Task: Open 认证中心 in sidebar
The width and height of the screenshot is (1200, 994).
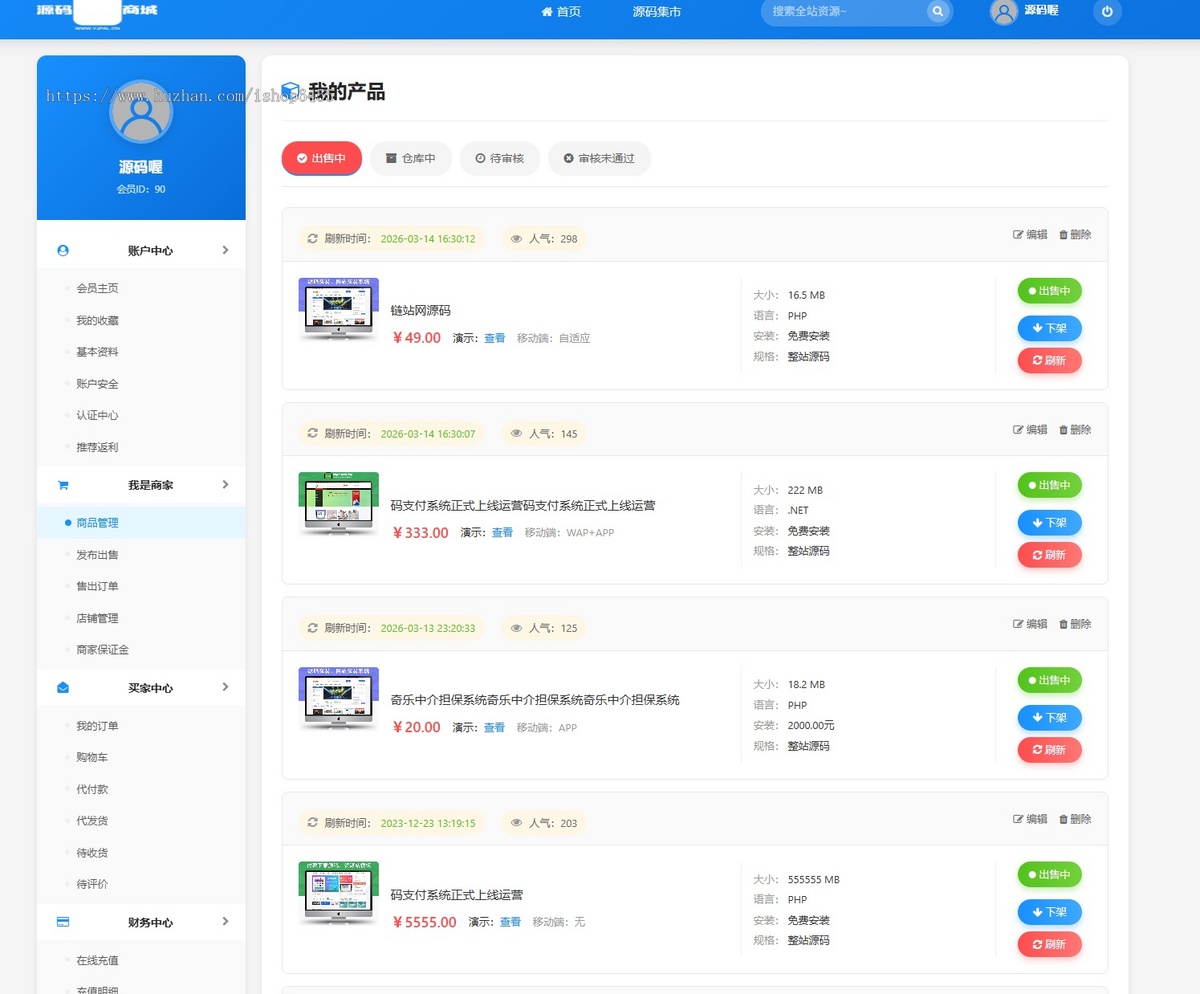Action: (x=98, y=415)
